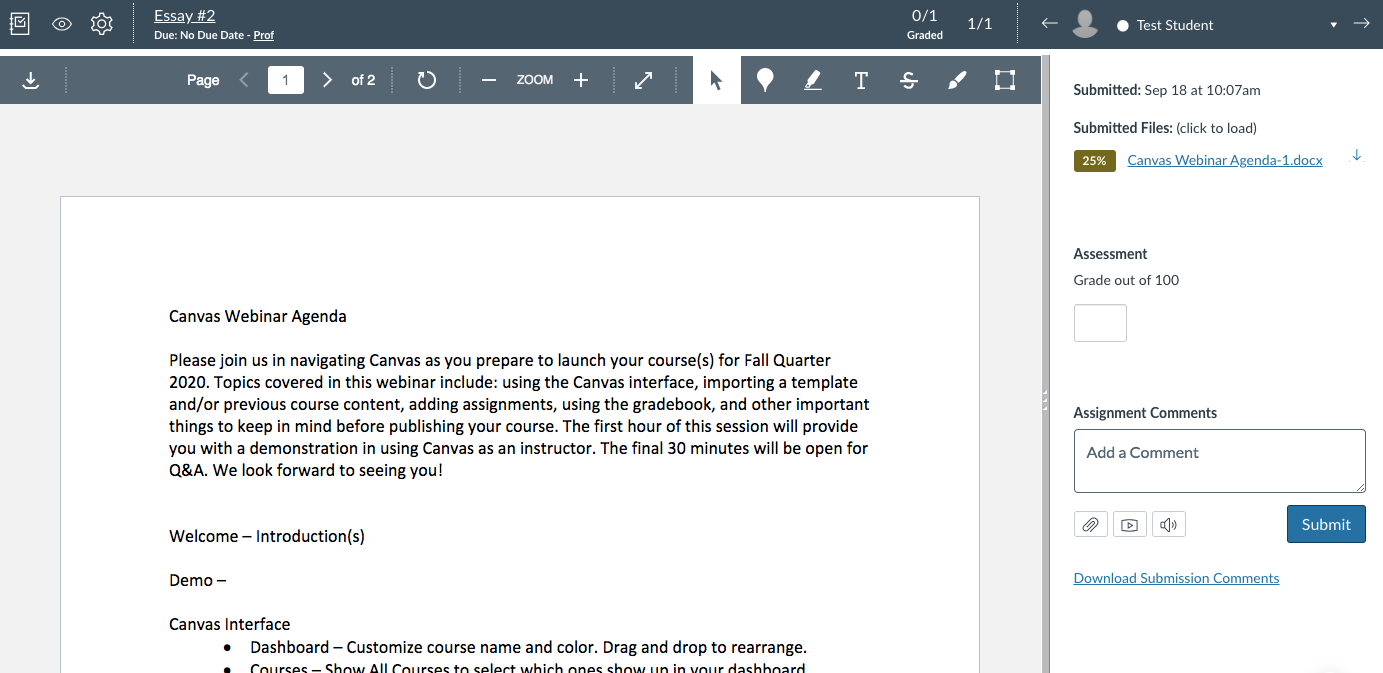Zoom in on the document
Viewport: 1383px width, 673px height.
point(580,79)
